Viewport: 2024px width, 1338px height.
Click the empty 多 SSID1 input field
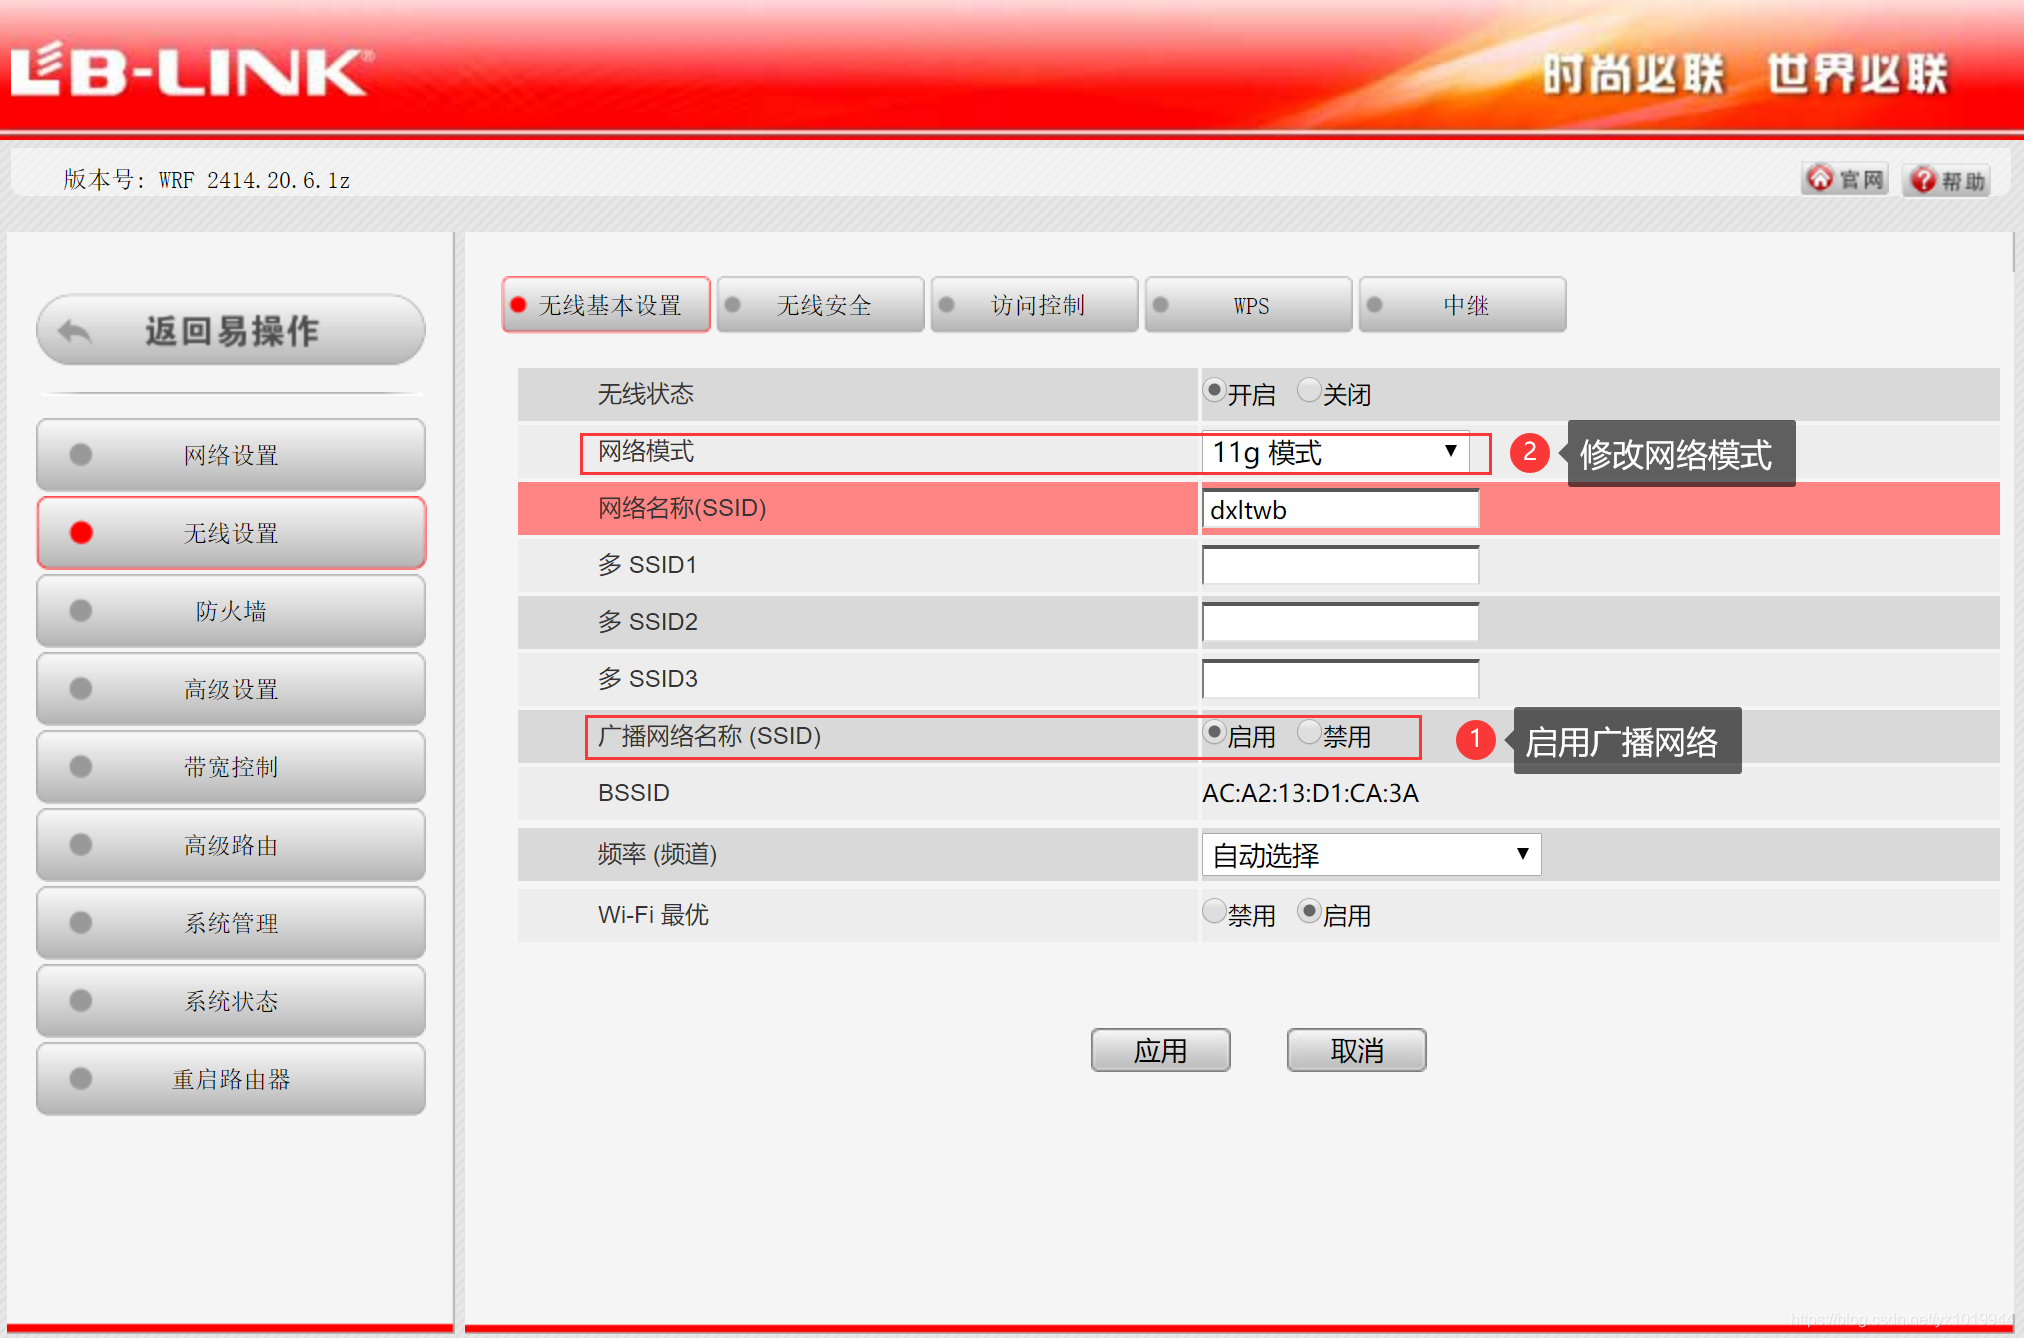[1339, 566]
